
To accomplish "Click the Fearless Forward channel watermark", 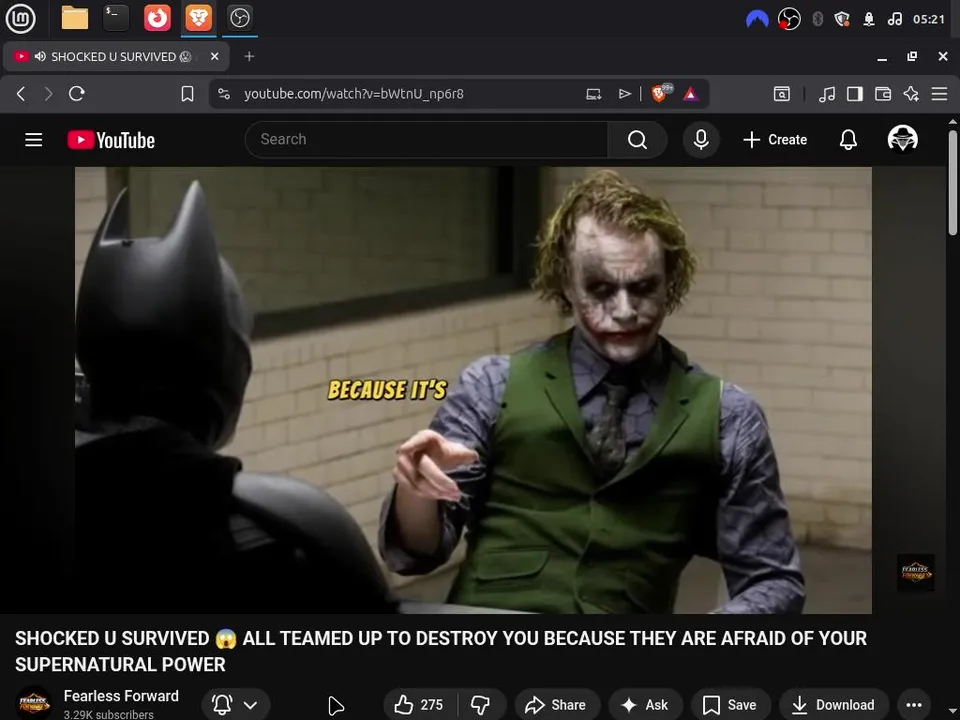I will pyautogui.click(x=915, y=573).
